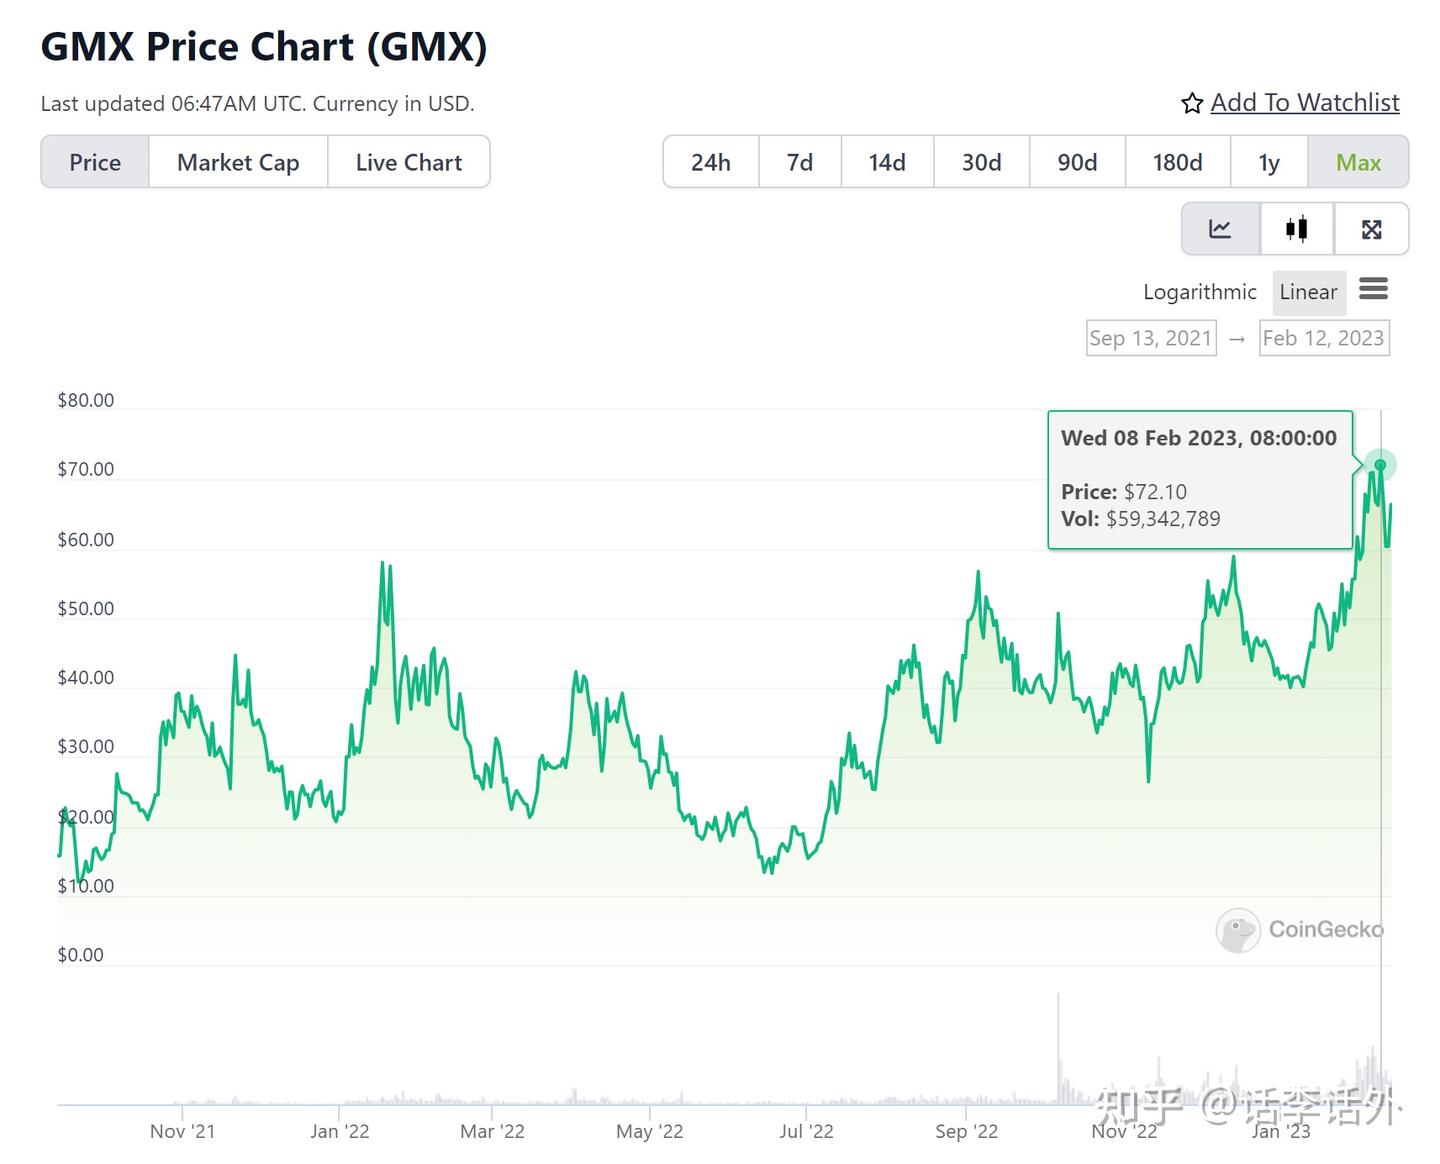Open the Add To Watchlist link
The image size is (1440, 1164).
click(x=1305, y=102)
